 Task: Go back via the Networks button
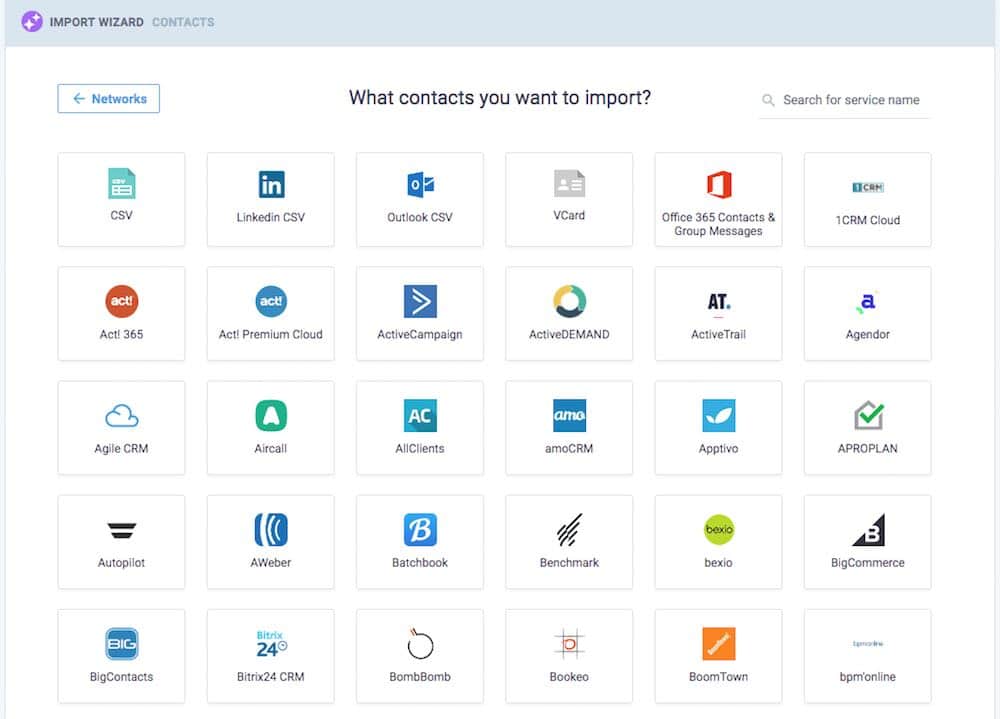[108, 99]
